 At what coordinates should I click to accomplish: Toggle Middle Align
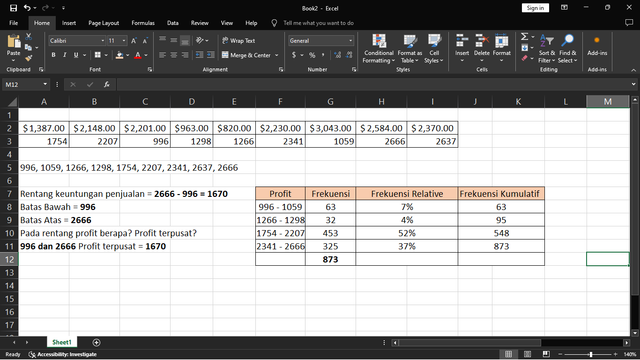coord(174,40)
